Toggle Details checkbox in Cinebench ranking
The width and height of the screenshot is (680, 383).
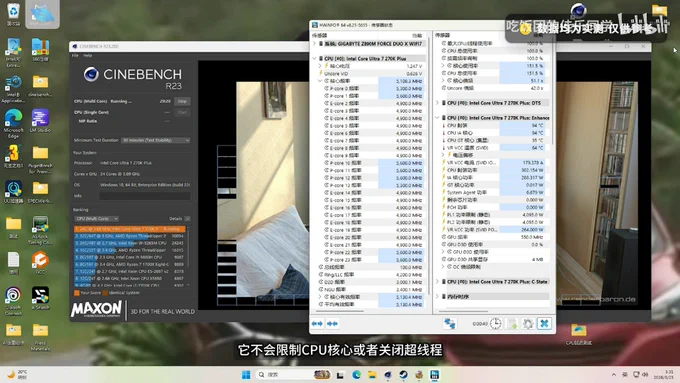point(187,219)
